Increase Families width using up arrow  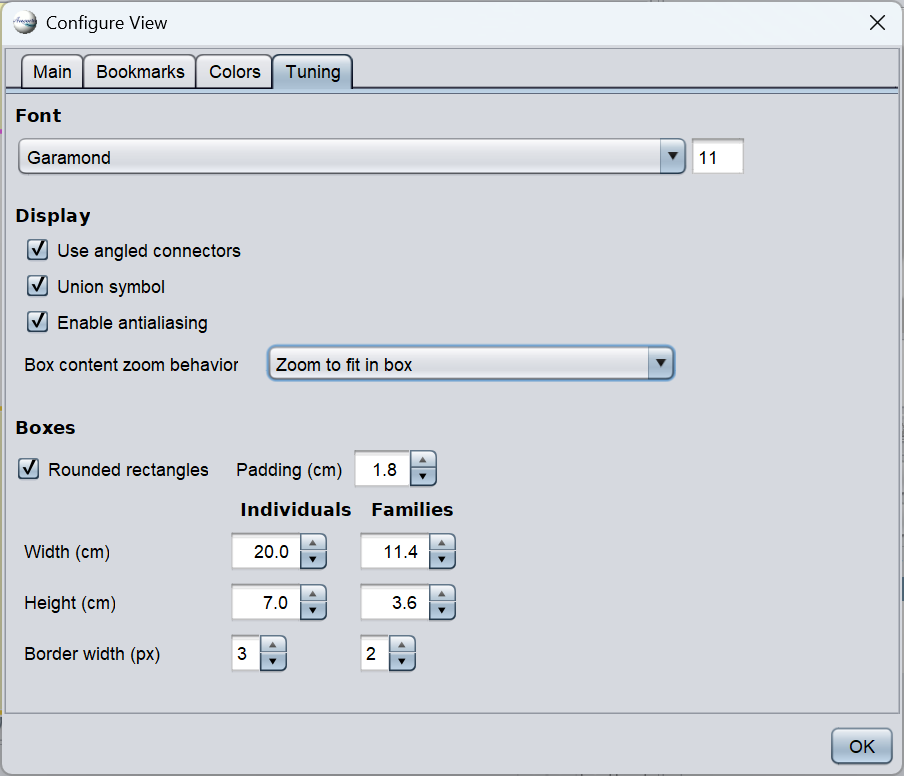tap(442, 543)
